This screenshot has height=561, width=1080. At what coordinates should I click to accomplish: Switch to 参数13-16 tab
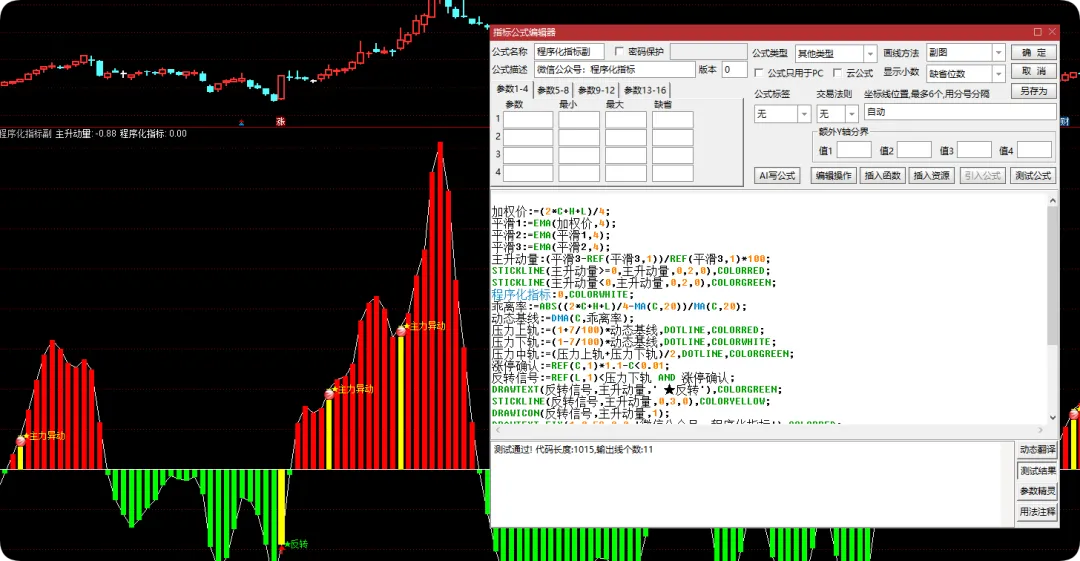pos(645,90)
